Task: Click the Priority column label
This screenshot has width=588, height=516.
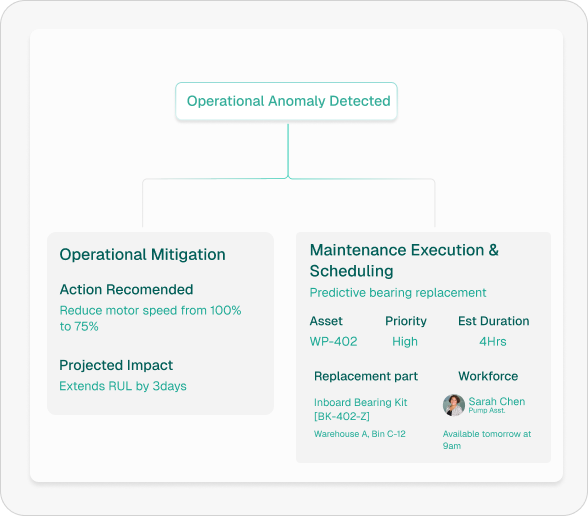Action: [406, 321]
